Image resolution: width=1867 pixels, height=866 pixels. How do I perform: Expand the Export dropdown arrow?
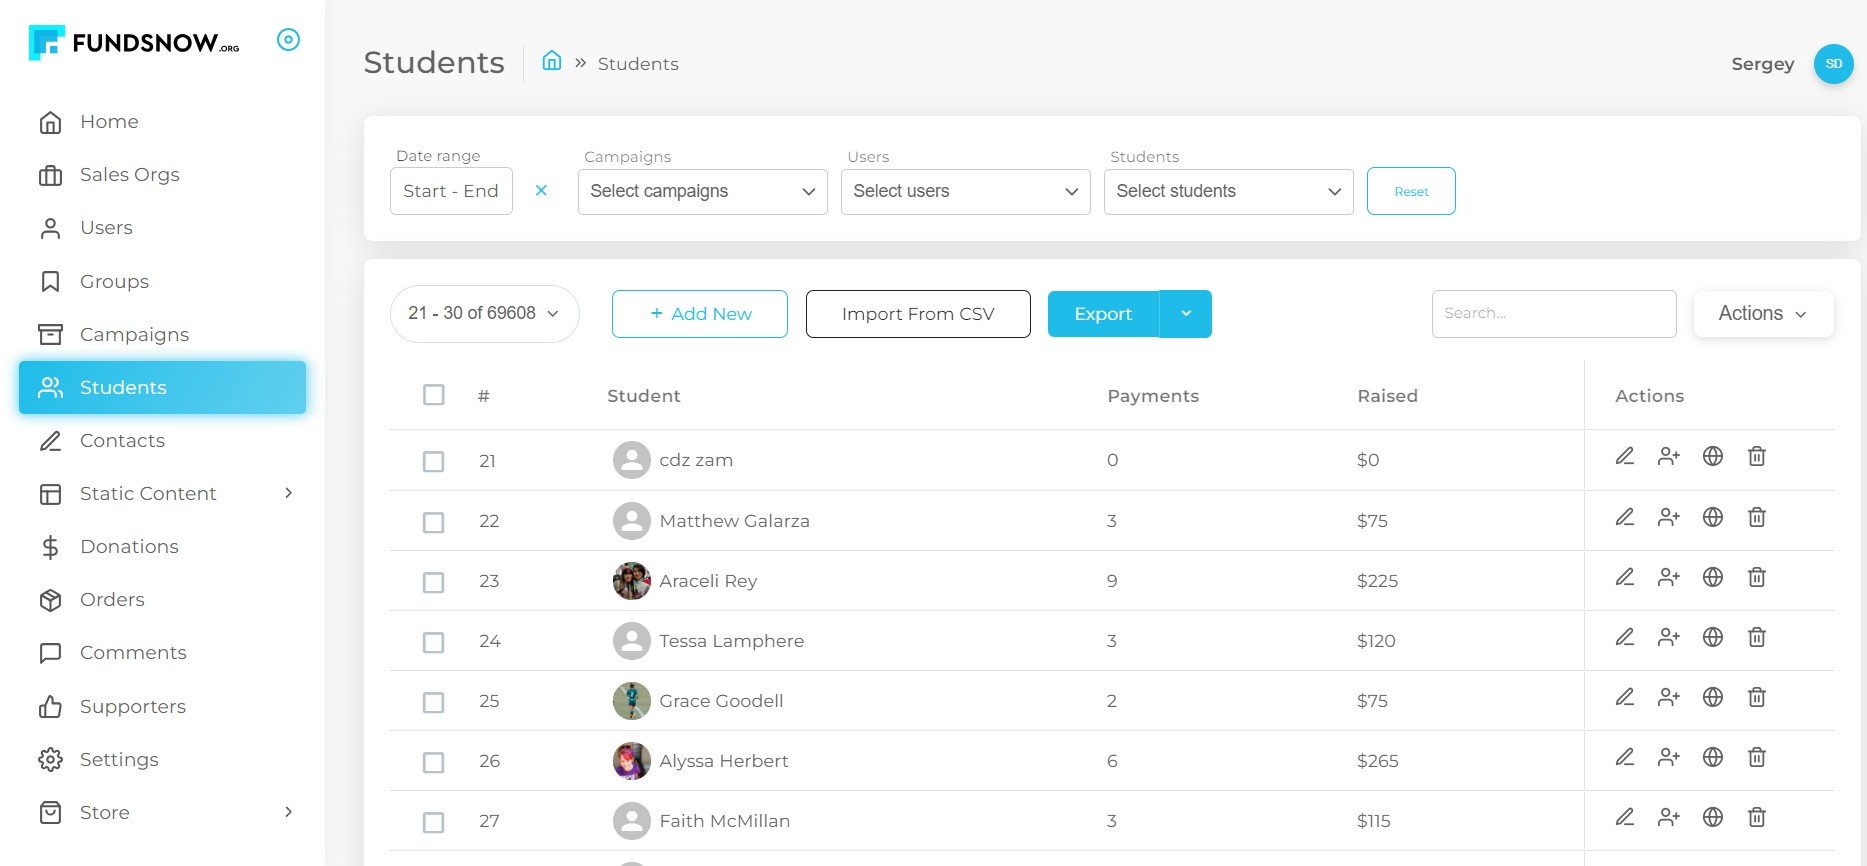coord(1186,314)
